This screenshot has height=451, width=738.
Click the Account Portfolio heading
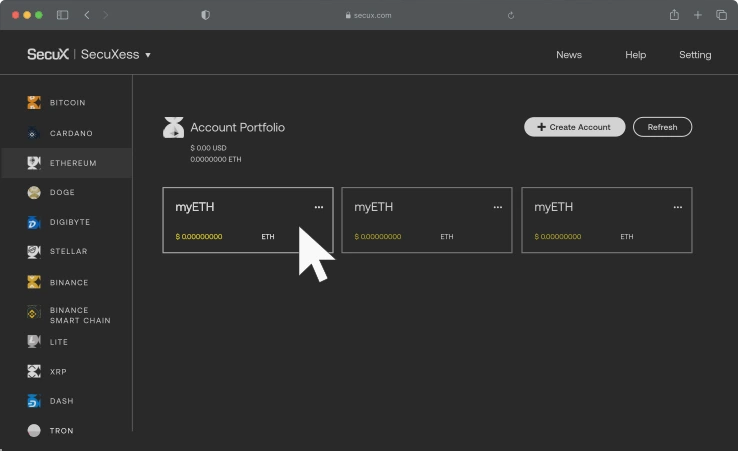pyautogui.click(x=238, y=127)
